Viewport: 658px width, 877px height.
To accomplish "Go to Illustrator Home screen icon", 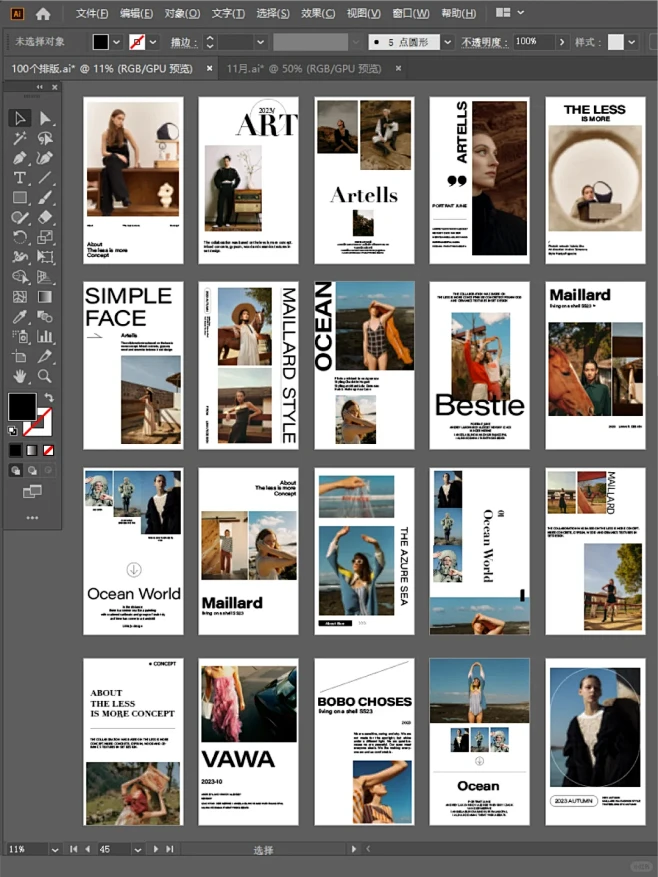I will pos(43,14).
